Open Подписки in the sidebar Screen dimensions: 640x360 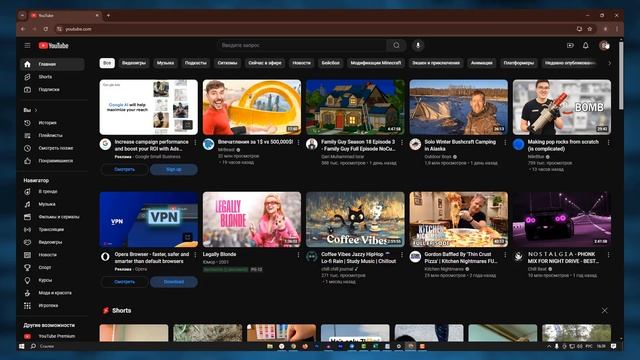tap(52, 89)
